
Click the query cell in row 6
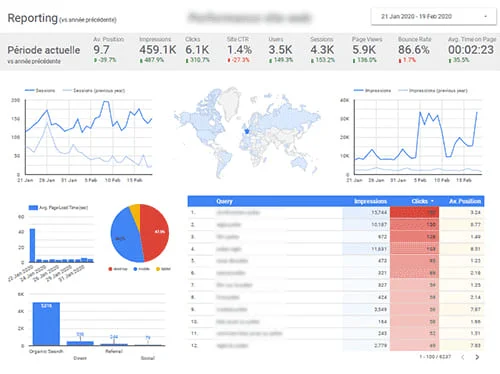(231, 273)
